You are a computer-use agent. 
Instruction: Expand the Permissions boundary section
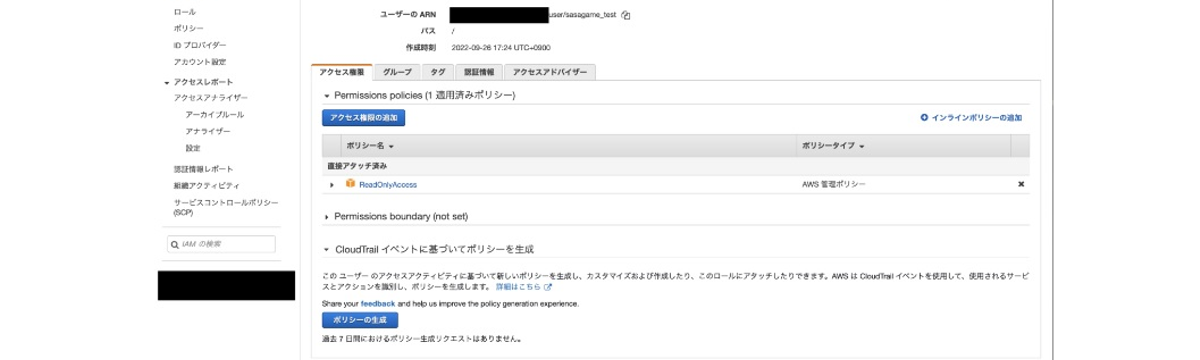(326, 216)
